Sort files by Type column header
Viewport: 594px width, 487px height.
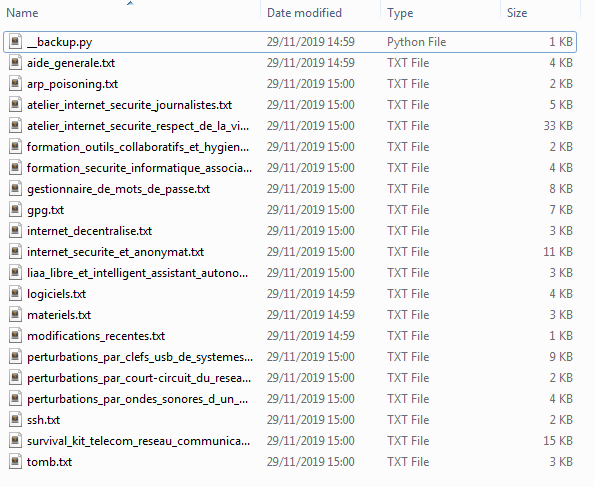tap(400, 13)
